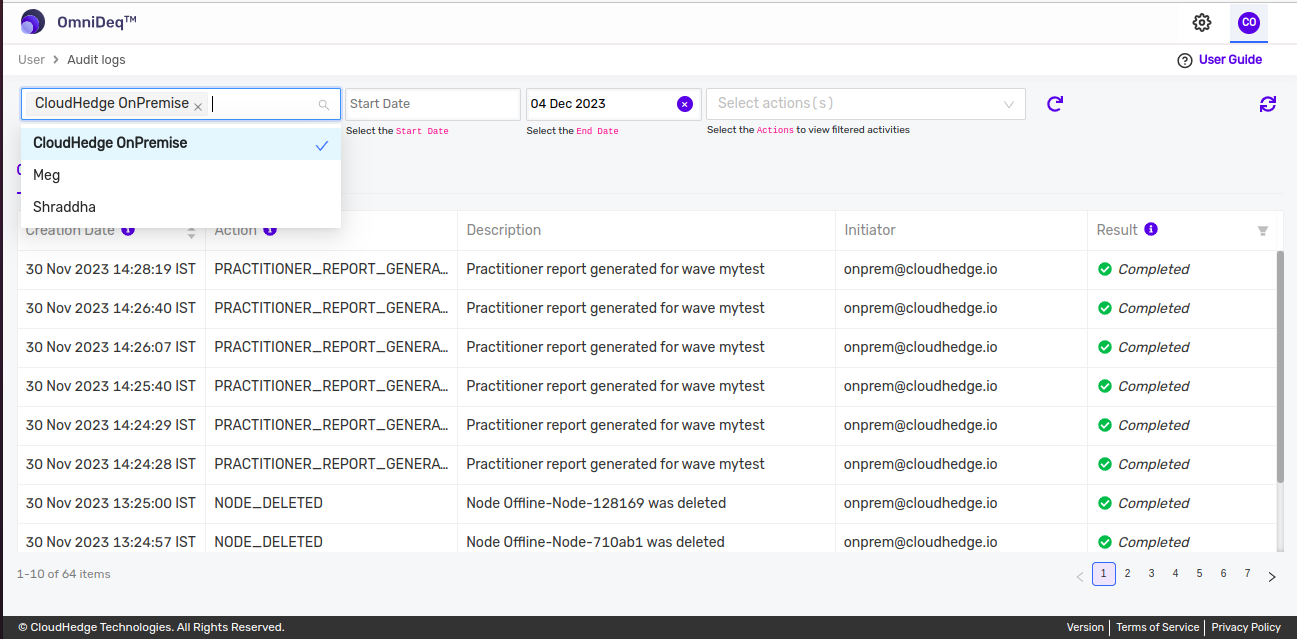
Task: Click info icon beside Result header
Action: tap(1151, 229)
